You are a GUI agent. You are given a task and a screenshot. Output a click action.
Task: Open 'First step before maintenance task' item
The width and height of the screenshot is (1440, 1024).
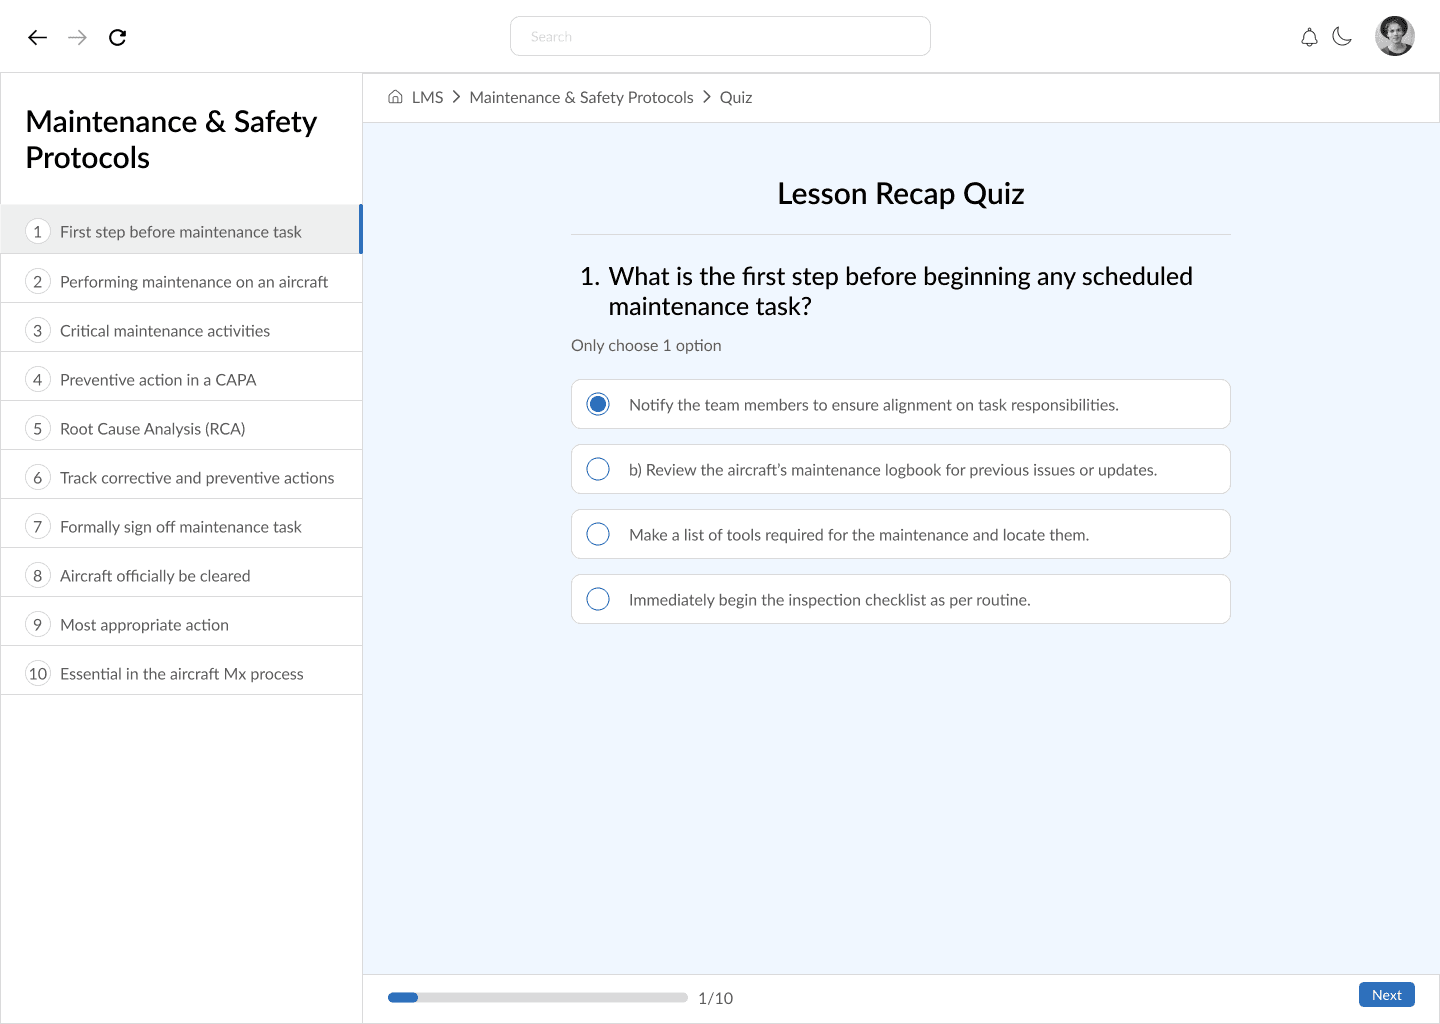coord(181,230)
